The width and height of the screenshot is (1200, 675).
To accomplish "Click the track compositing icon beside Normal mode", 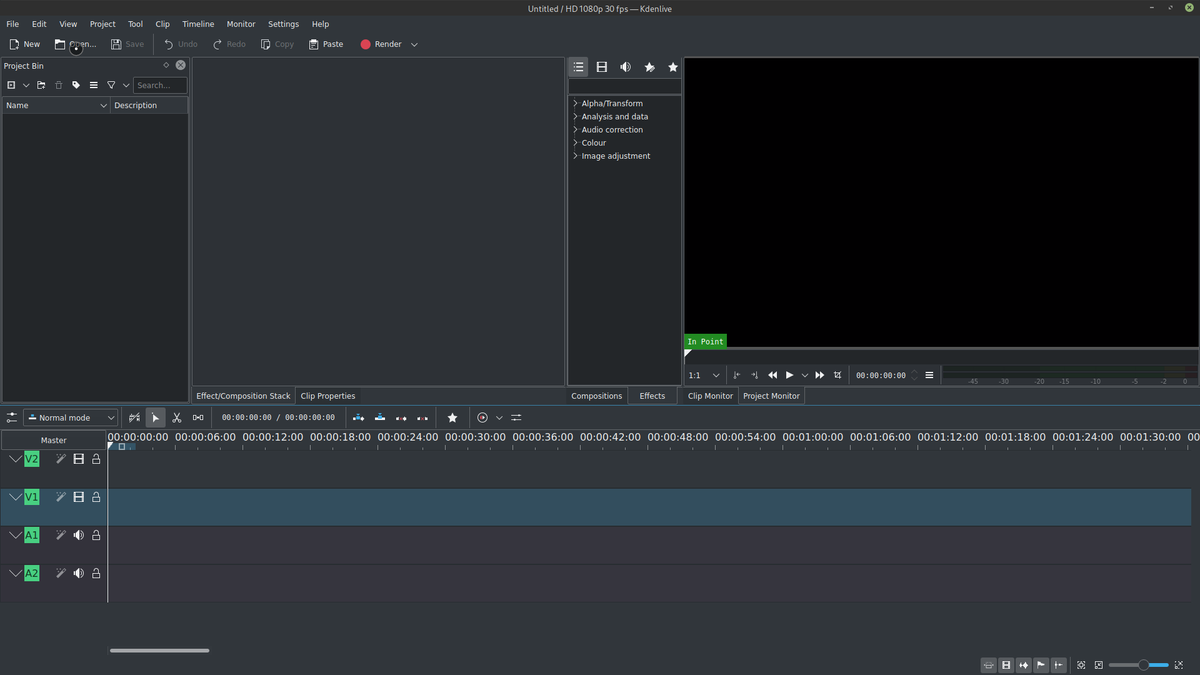I will pos(134,418).
